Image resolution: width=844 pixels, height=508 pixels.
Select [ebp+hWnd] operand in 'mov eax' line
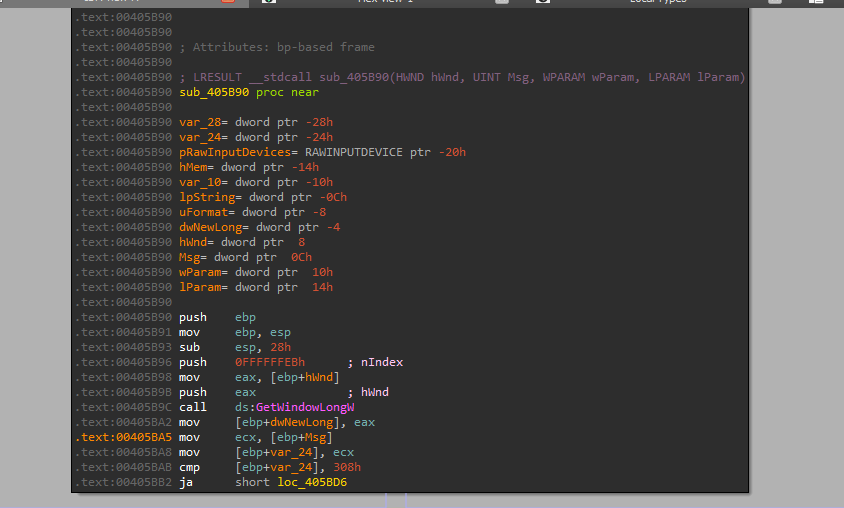[305, 378]
